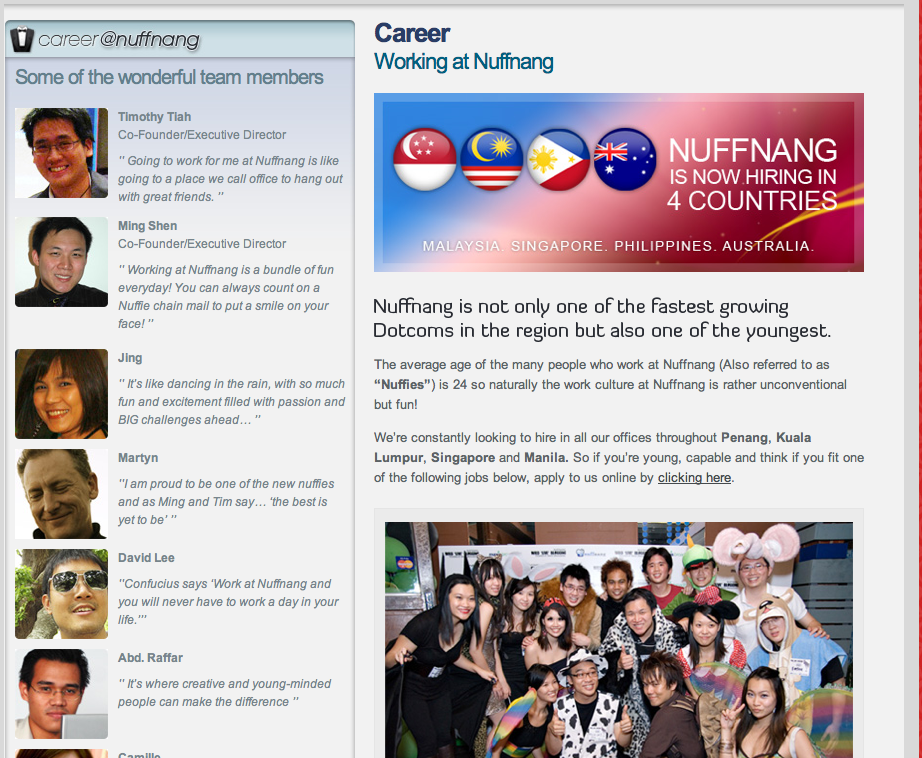
Task: Click the name 'Martyn'
Action: (138, 458)
